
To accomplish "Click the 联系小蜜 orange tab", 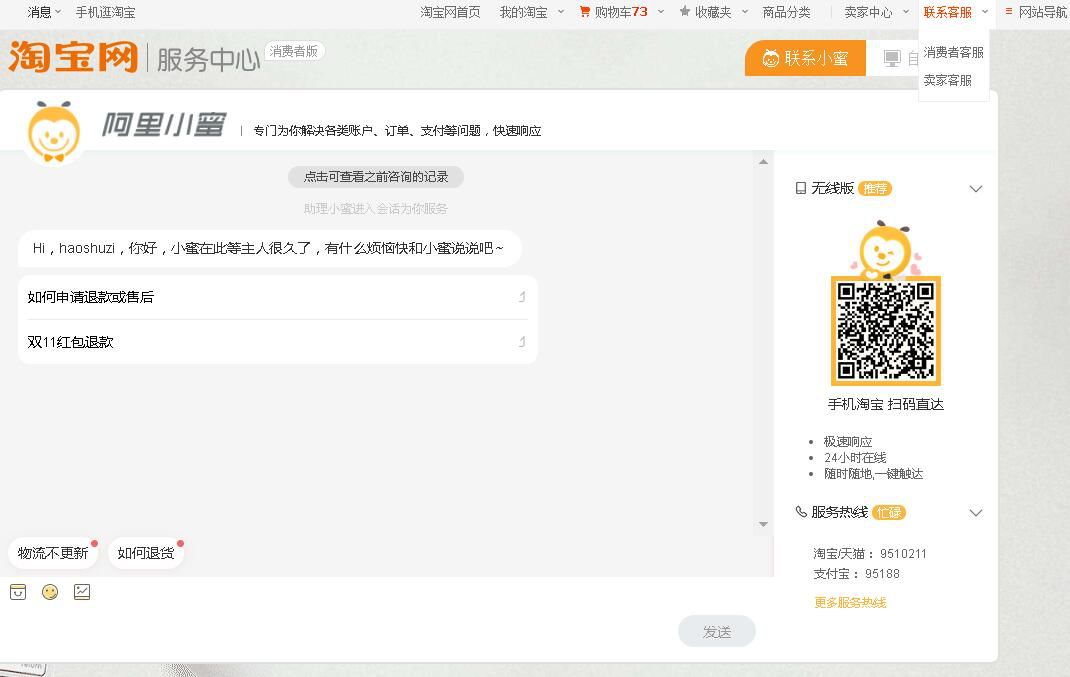I will pos(805,58).
